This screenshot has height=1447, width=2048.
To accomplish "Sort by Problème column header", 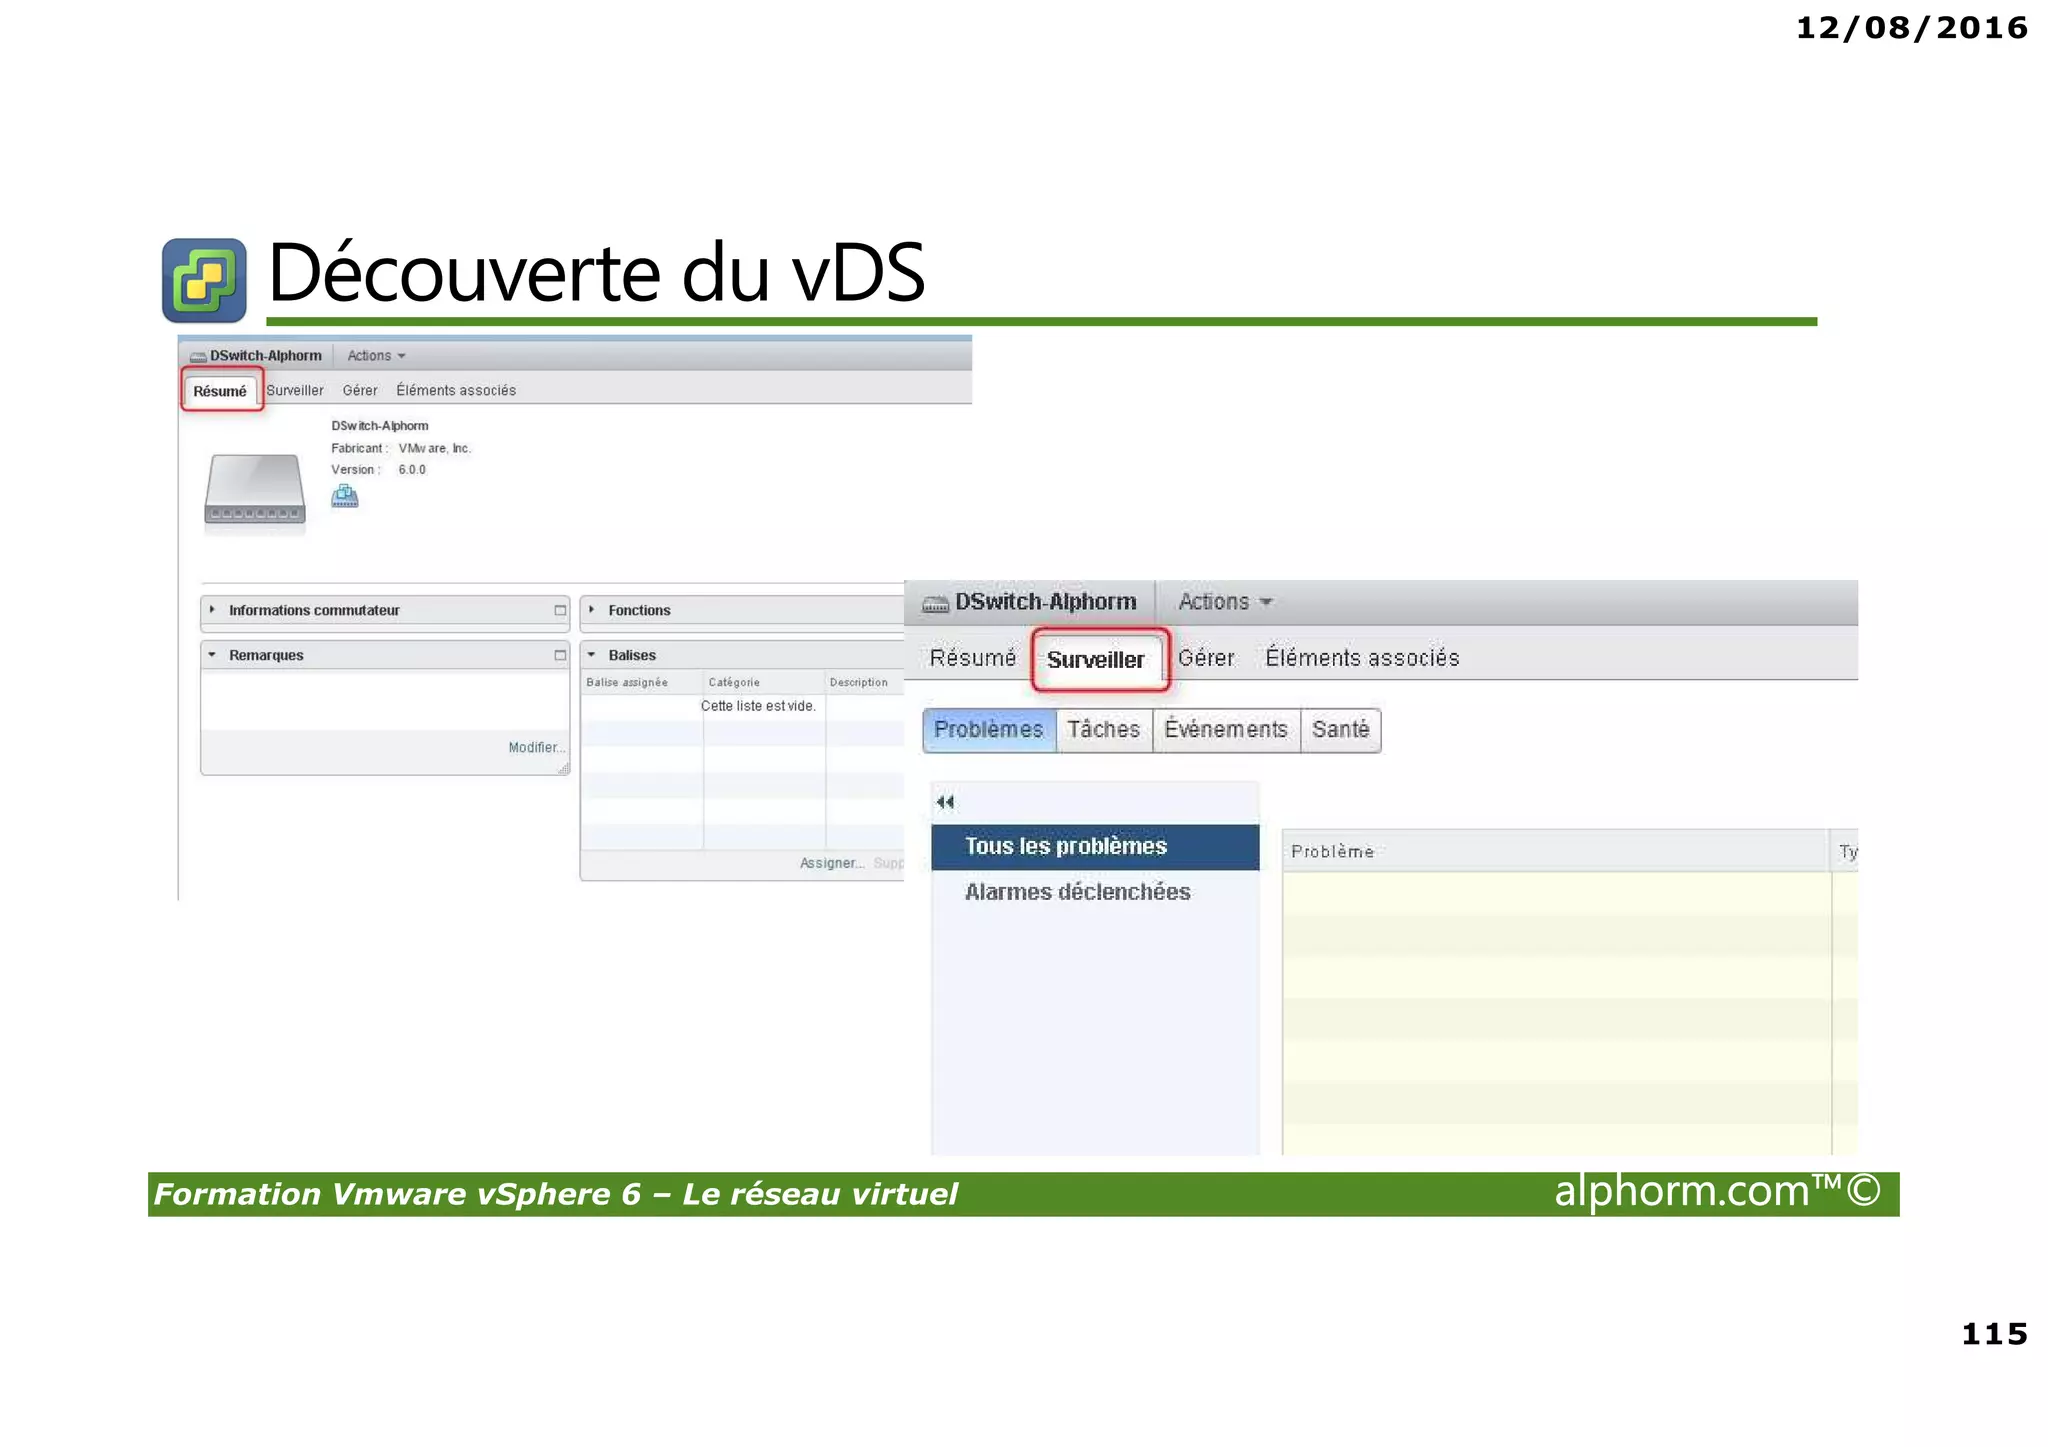I will click(x=1556, y=851).
